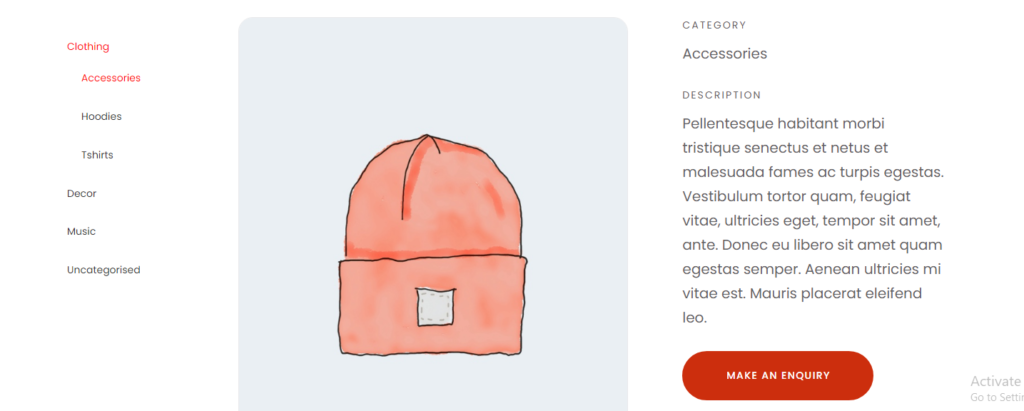Go to the Decor category
The width and height of the screenshot is (1024, 411).
click(82, 193)
